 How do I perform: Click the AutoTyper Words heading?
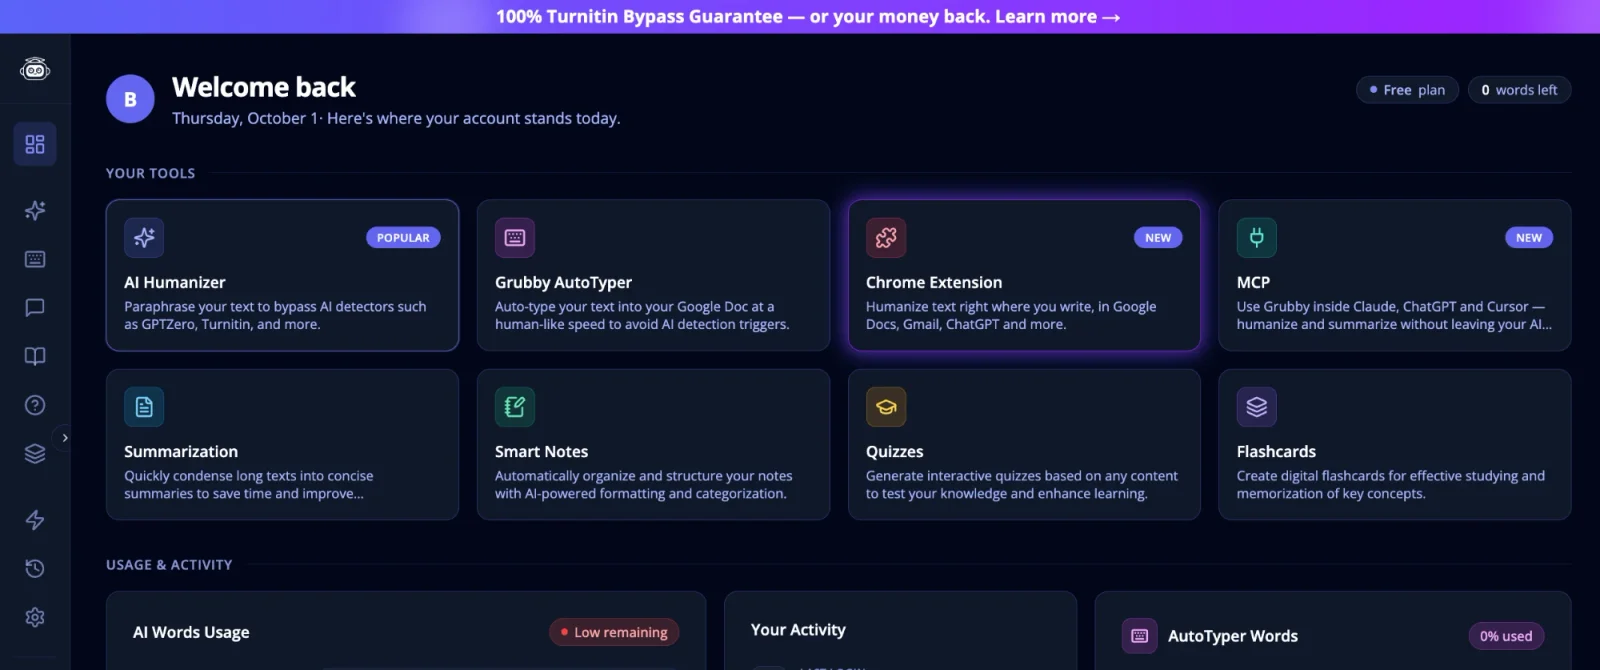(x=1233, y=636)
